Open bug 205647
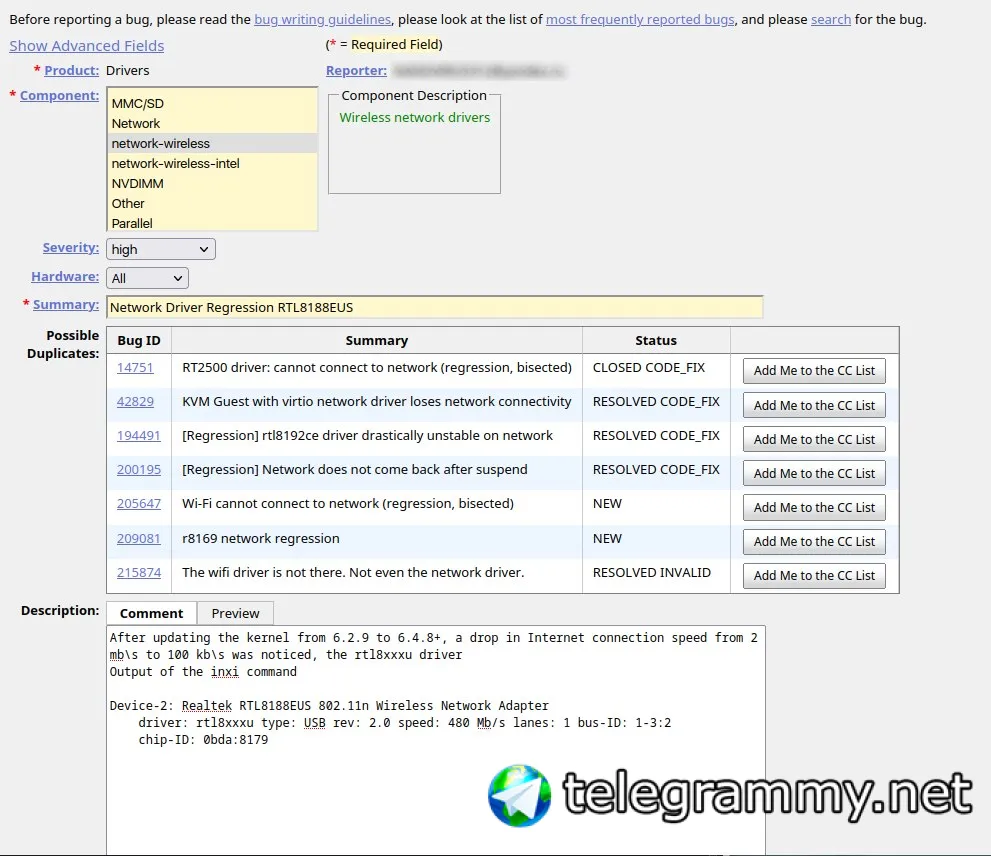 click(138, 504)
